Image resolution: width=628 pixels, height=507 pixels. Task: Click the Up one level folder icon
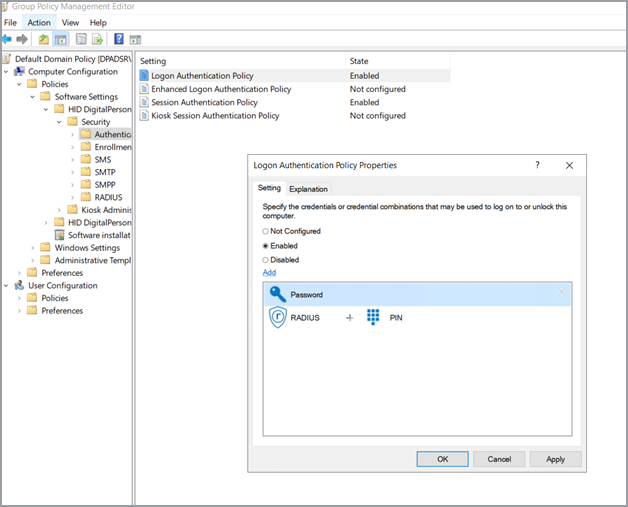(x=44, y=40)
